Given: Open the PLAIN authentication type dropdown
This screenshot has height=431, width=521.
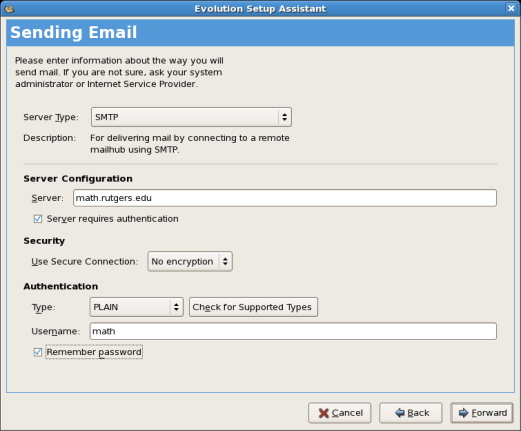Looking at the screenshot, I should [x=137, y=307].
